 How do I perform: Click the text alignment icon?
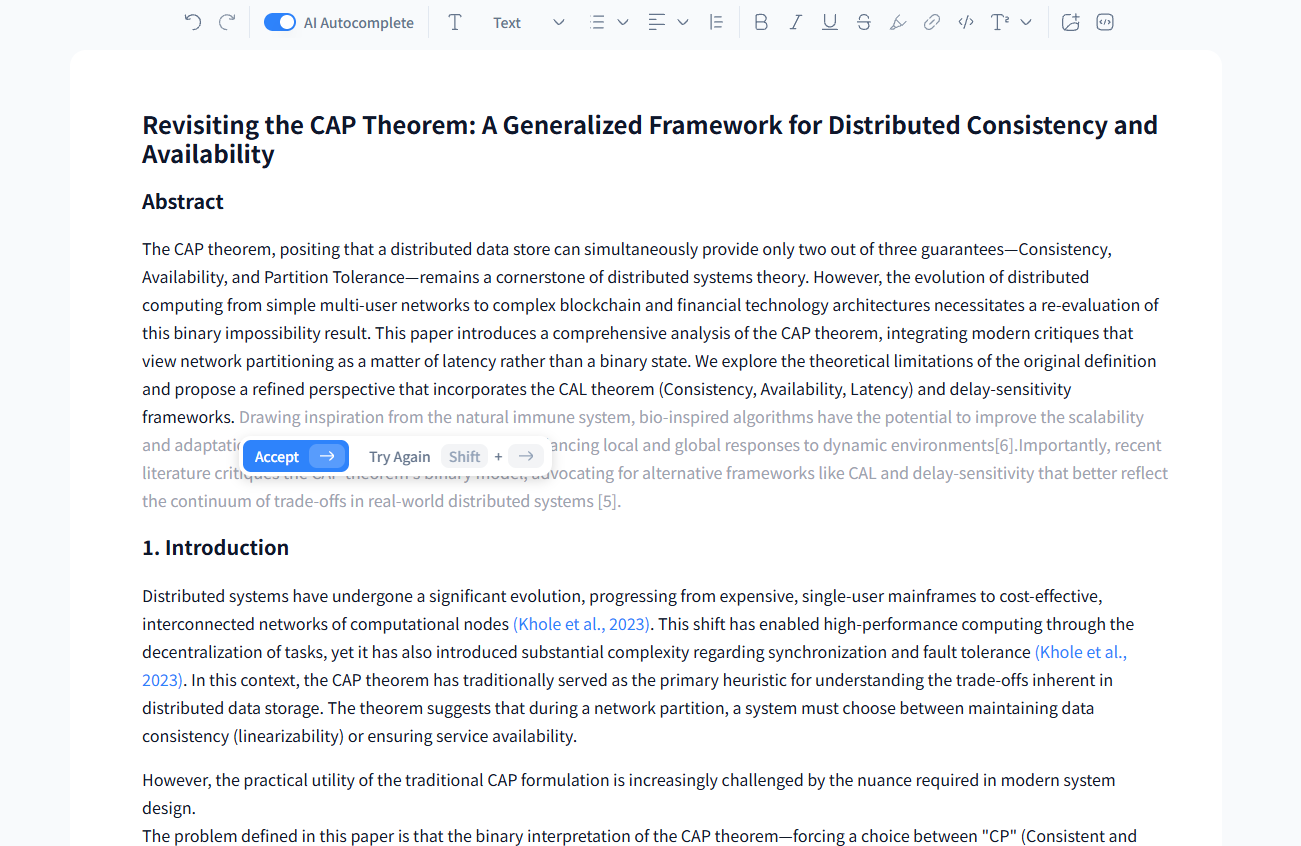pyautogui.click(x=657, y=22)
